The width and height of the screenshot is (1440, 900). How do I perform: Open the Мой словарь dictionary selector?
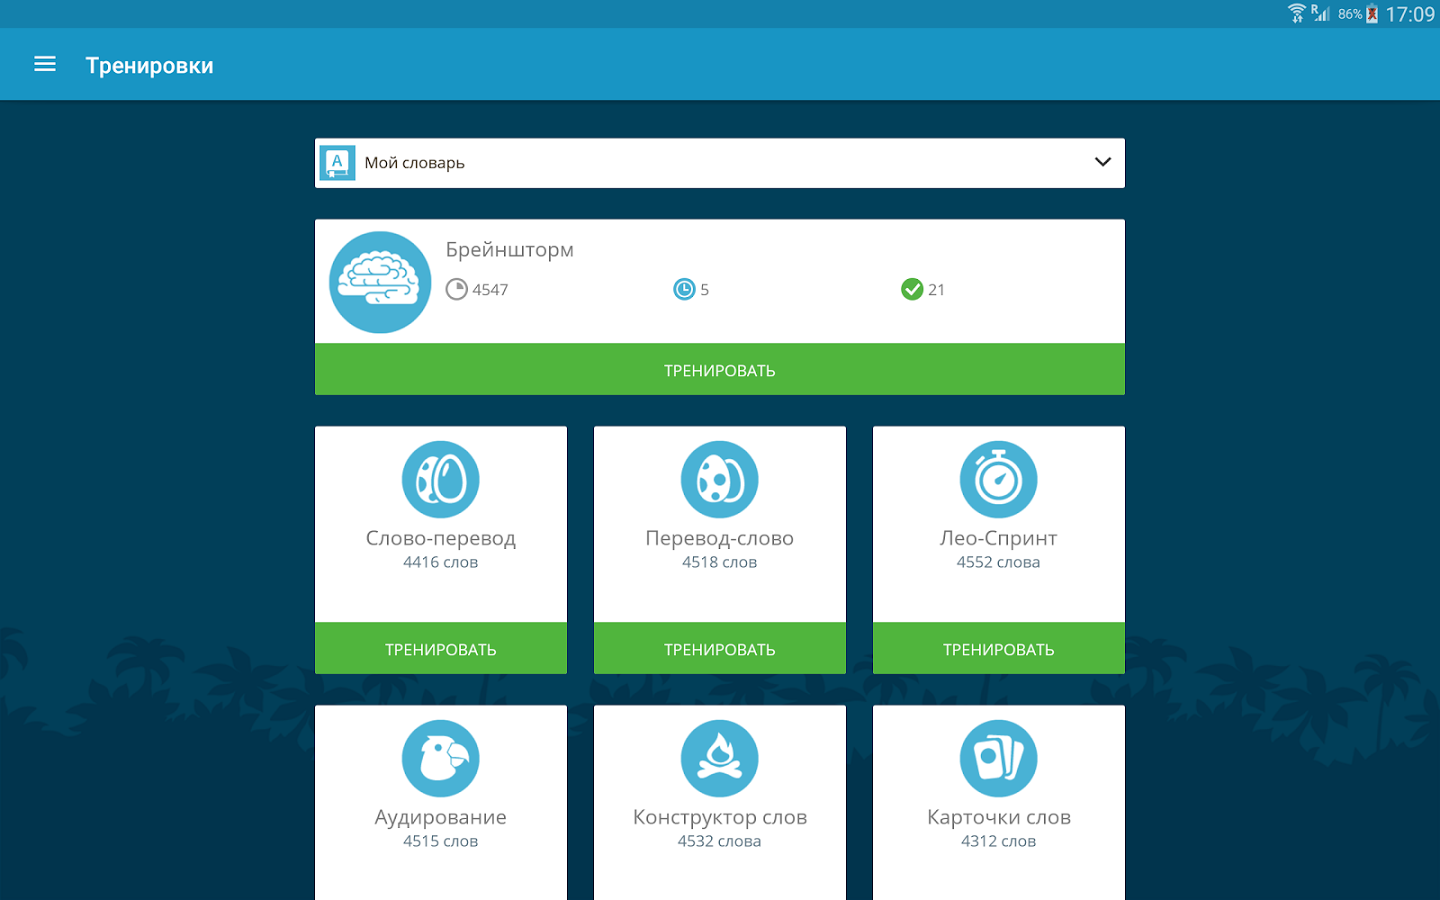click(720, 163)
